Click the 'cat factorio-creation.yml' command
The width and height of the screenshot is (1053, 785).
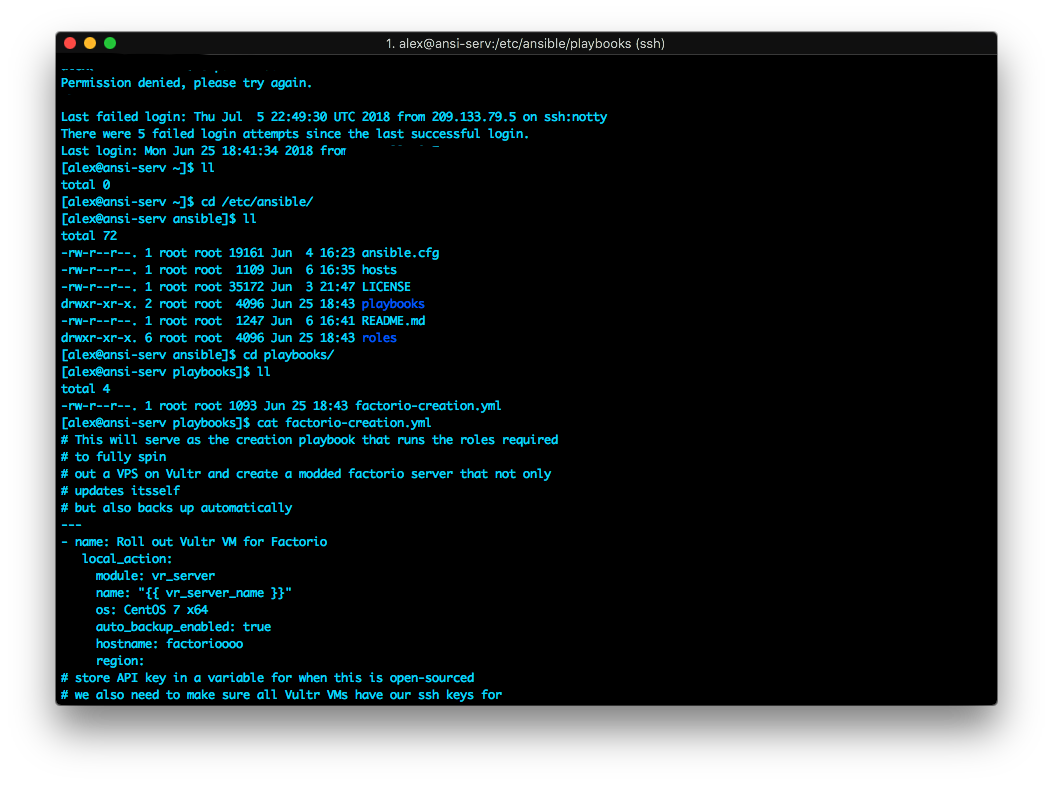[345, 423]
